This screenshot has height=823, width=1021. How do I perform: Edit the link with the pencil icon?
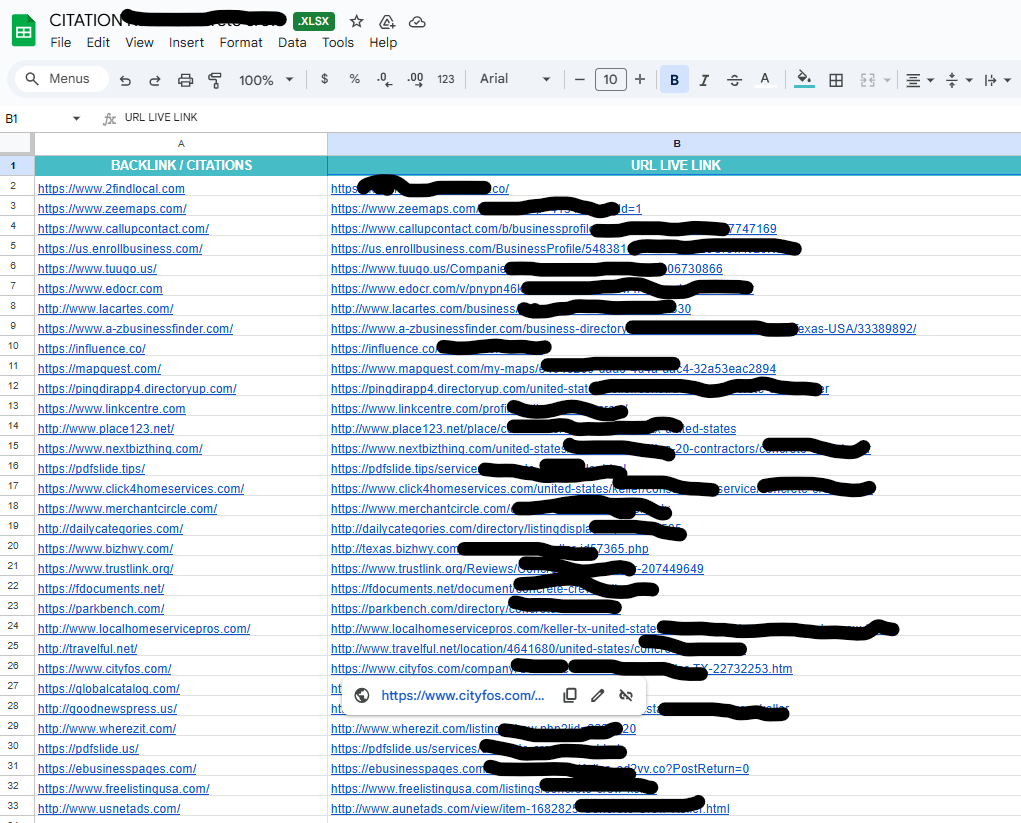(x=598, y=695)
